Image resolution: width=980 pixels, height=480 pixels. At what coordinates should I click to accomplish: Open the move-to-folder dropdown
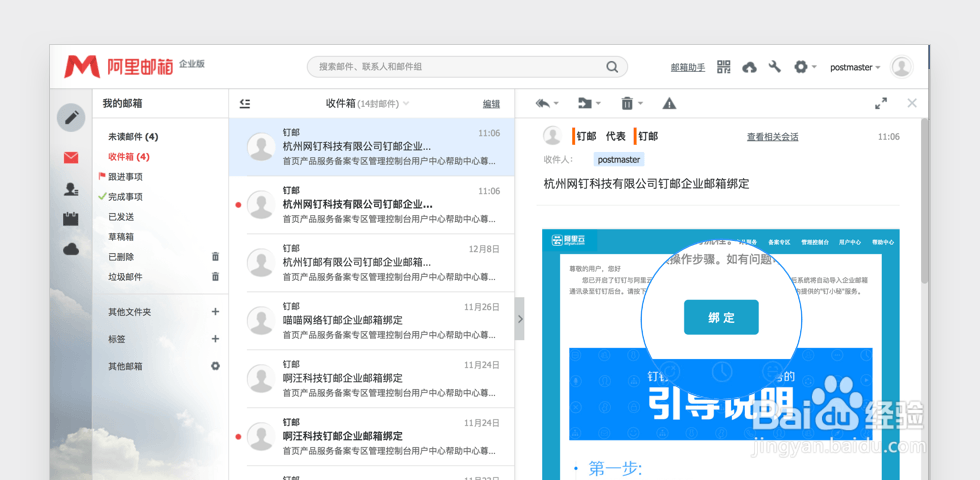tap(589, 104)
